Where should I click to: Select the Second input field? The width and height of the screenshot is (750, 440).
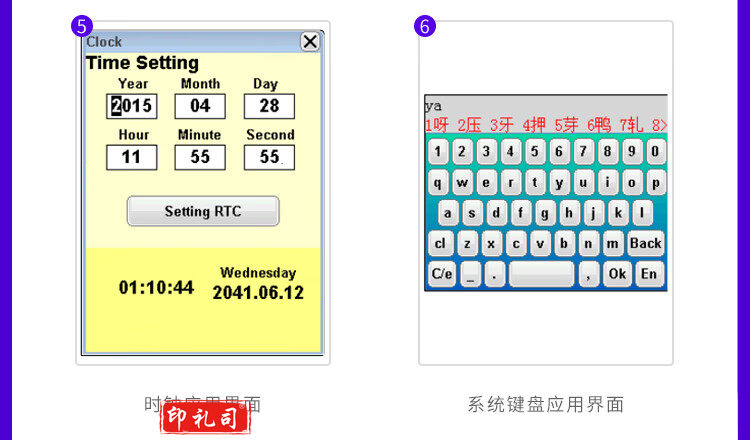[269, 157]
